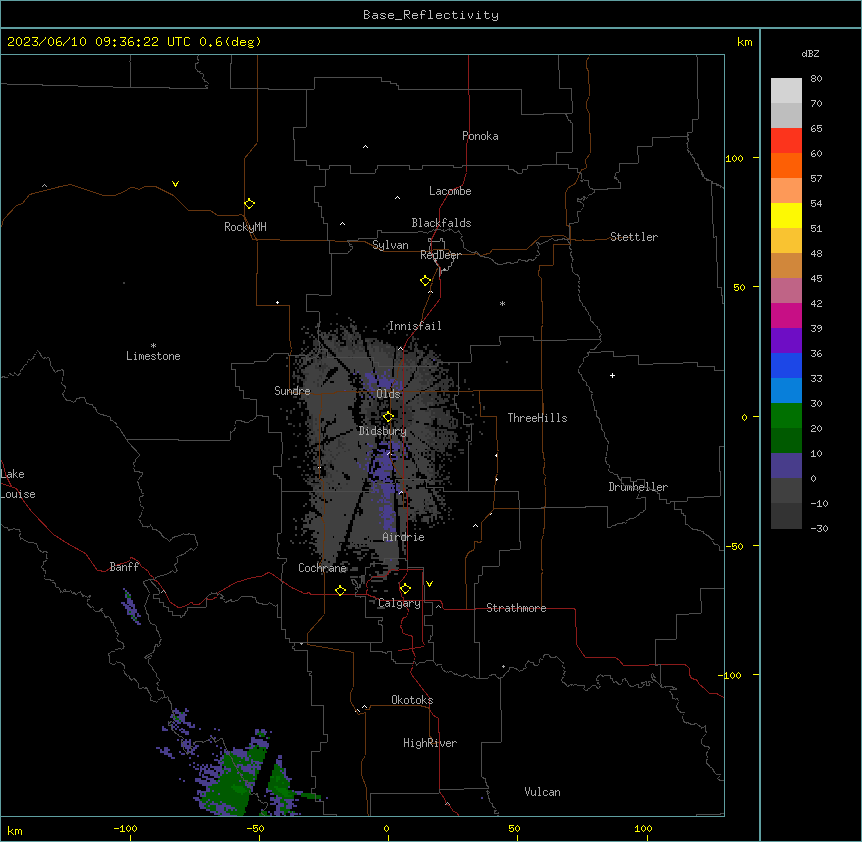Select the yellow diamond marker above the Calgary label

pyautogui.click(x=405, y=589)
